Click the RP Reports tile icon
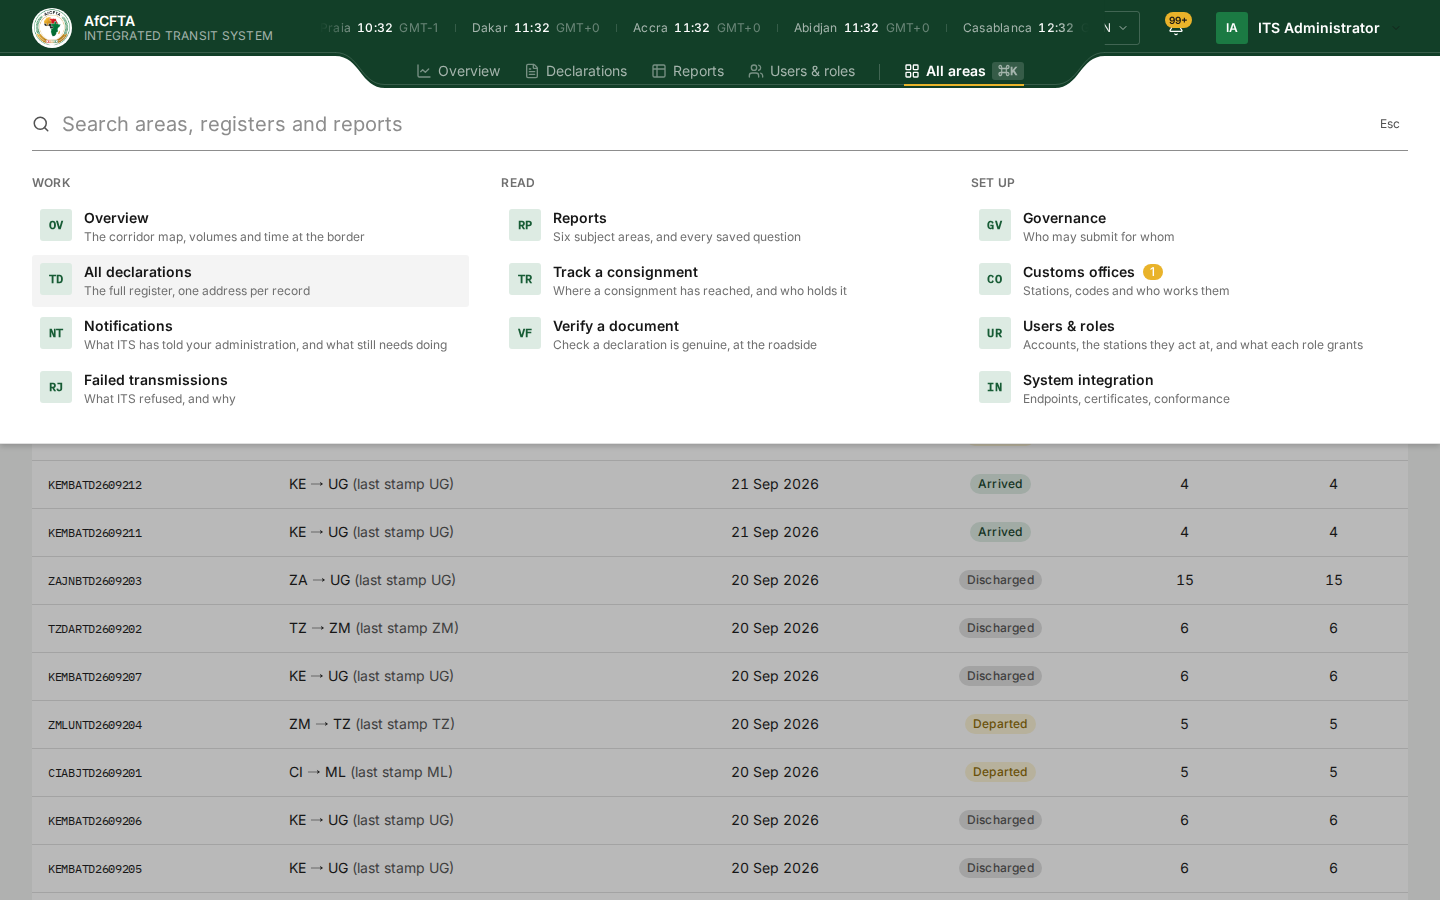The image size is (1440, 900). point(525,225)
